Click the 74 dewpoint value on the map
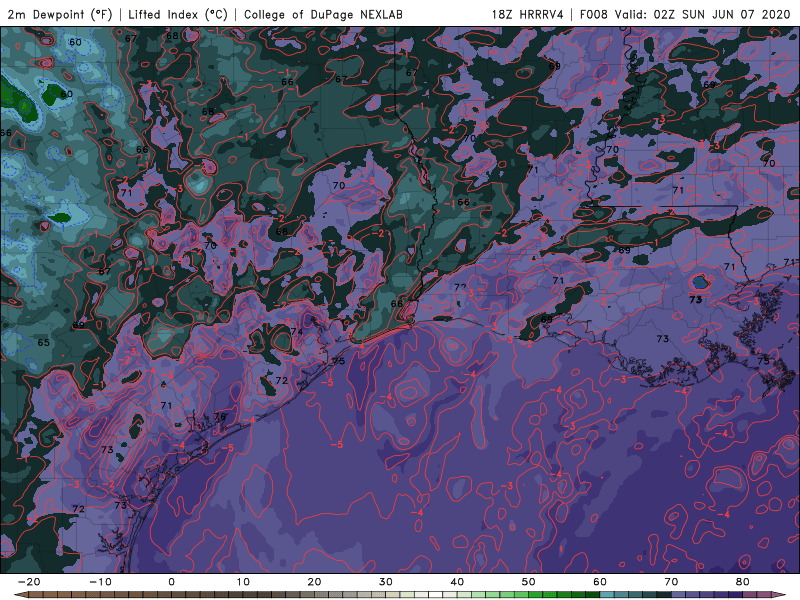Screen dimensions: 800x600 [296, 332]
